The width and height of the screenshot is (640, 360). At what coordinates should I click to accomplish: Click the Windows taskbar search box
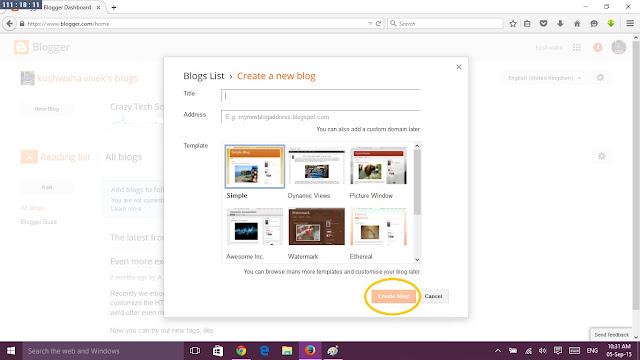pos(102,351)
